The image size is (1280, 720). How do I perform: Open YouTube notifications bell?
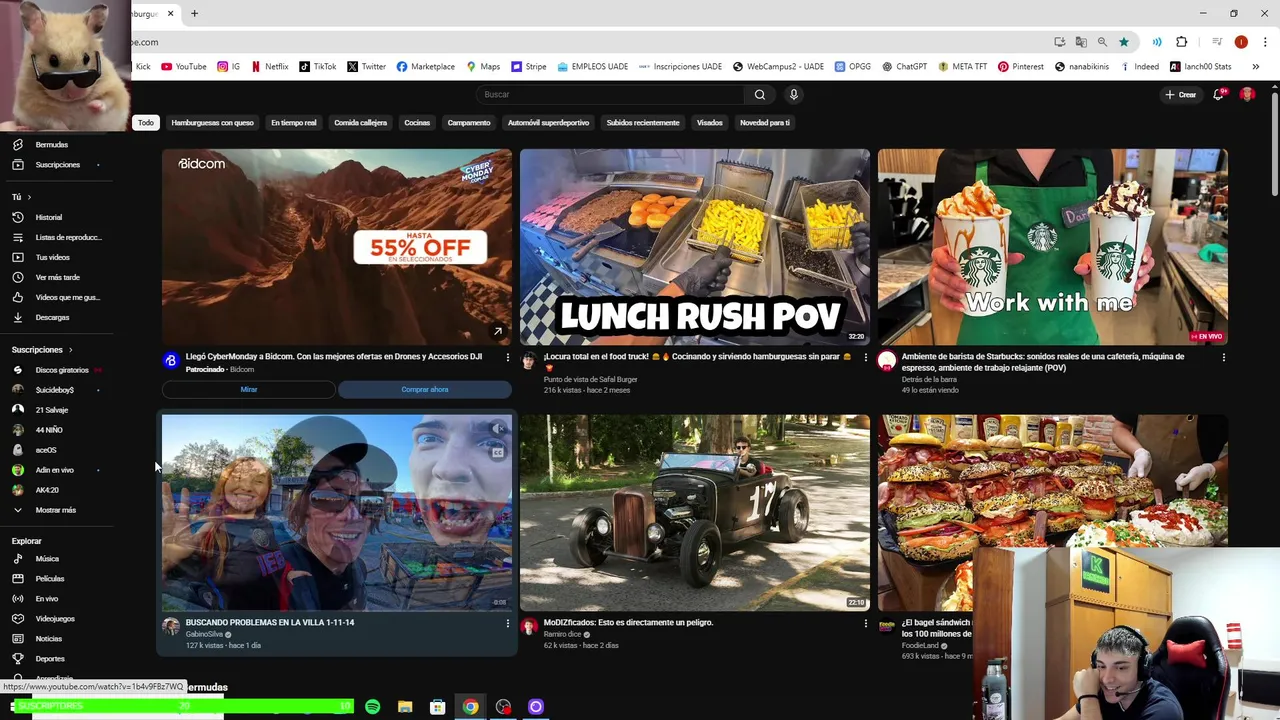tap(1218, 95)
